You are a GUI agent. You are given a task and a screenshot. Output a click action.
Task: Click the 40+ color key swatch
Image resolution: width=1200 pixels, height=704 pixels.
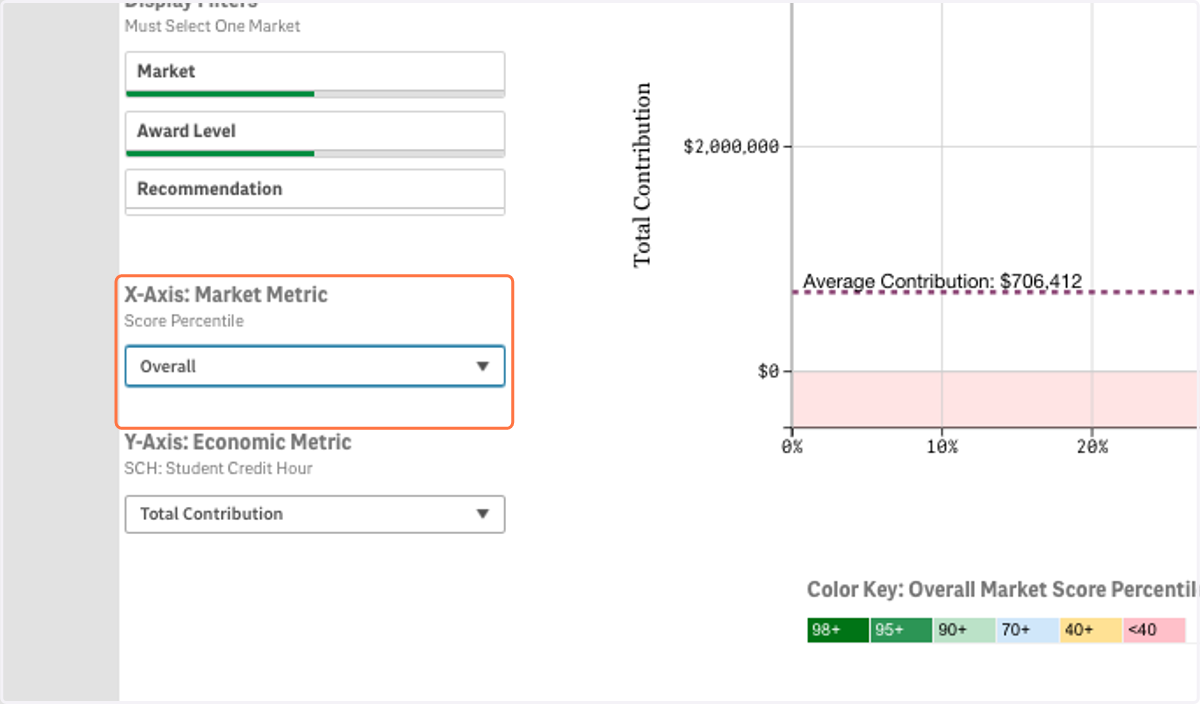(1090, 630)
